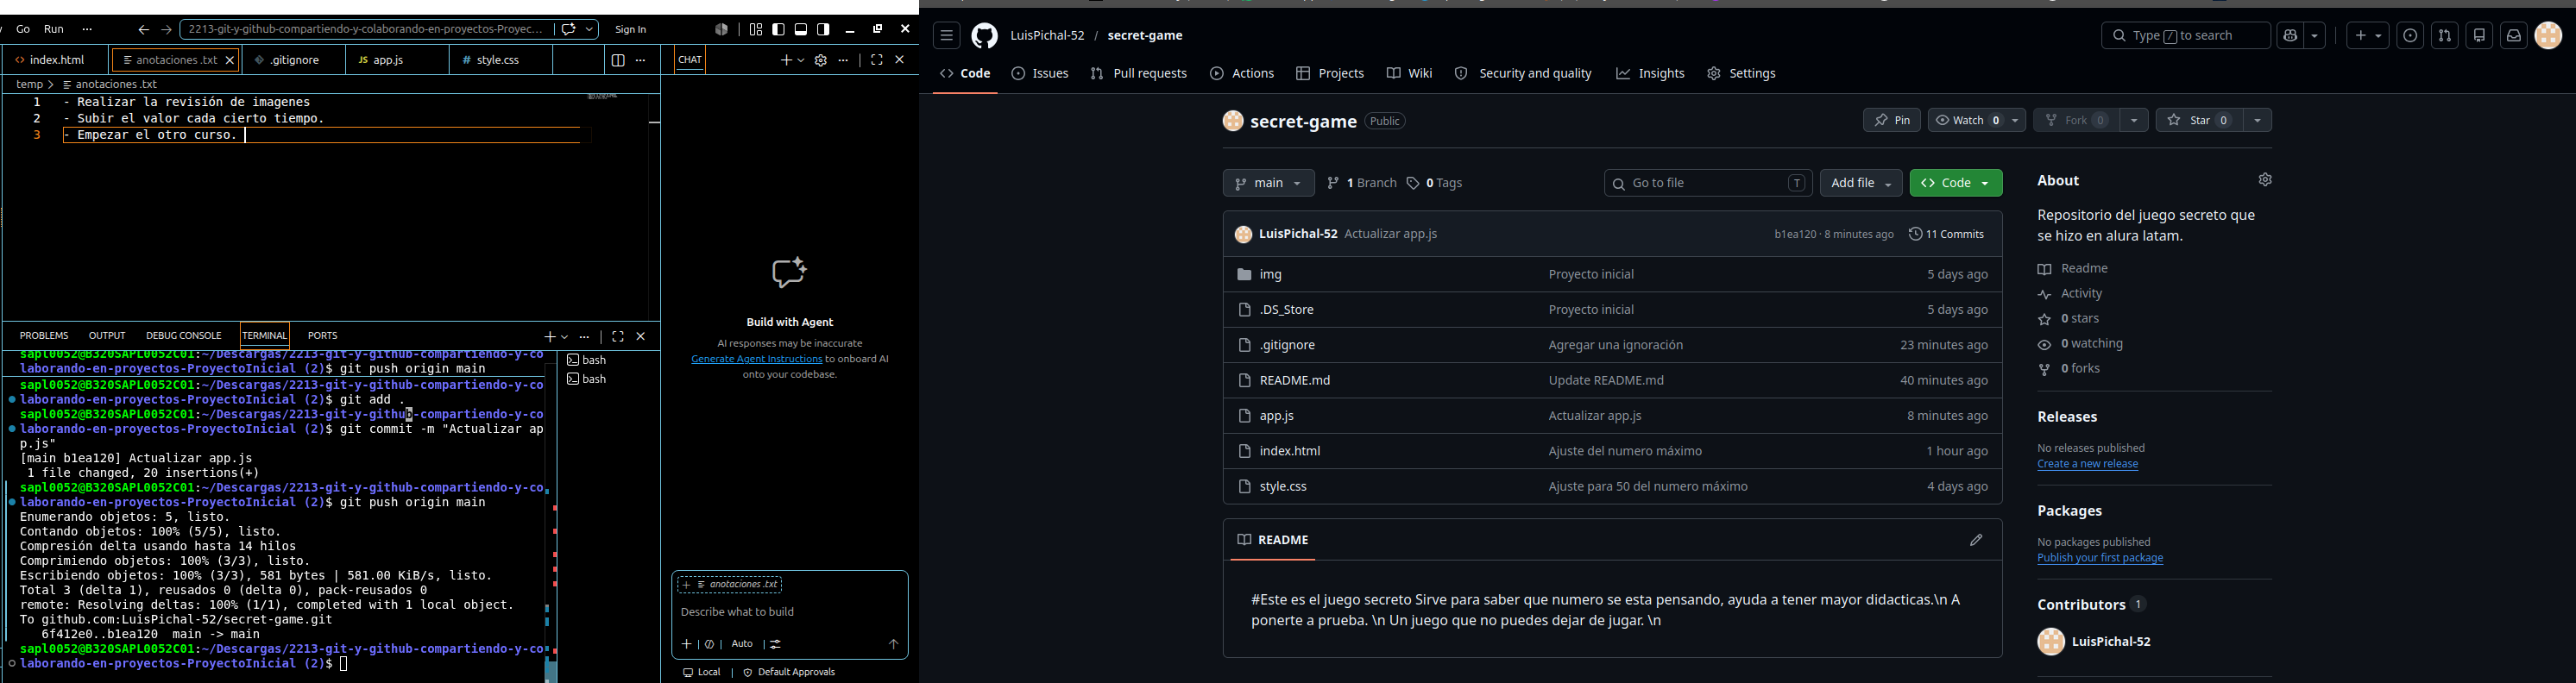Switch to the Issues tab on GitHub

click(1040, 74)
